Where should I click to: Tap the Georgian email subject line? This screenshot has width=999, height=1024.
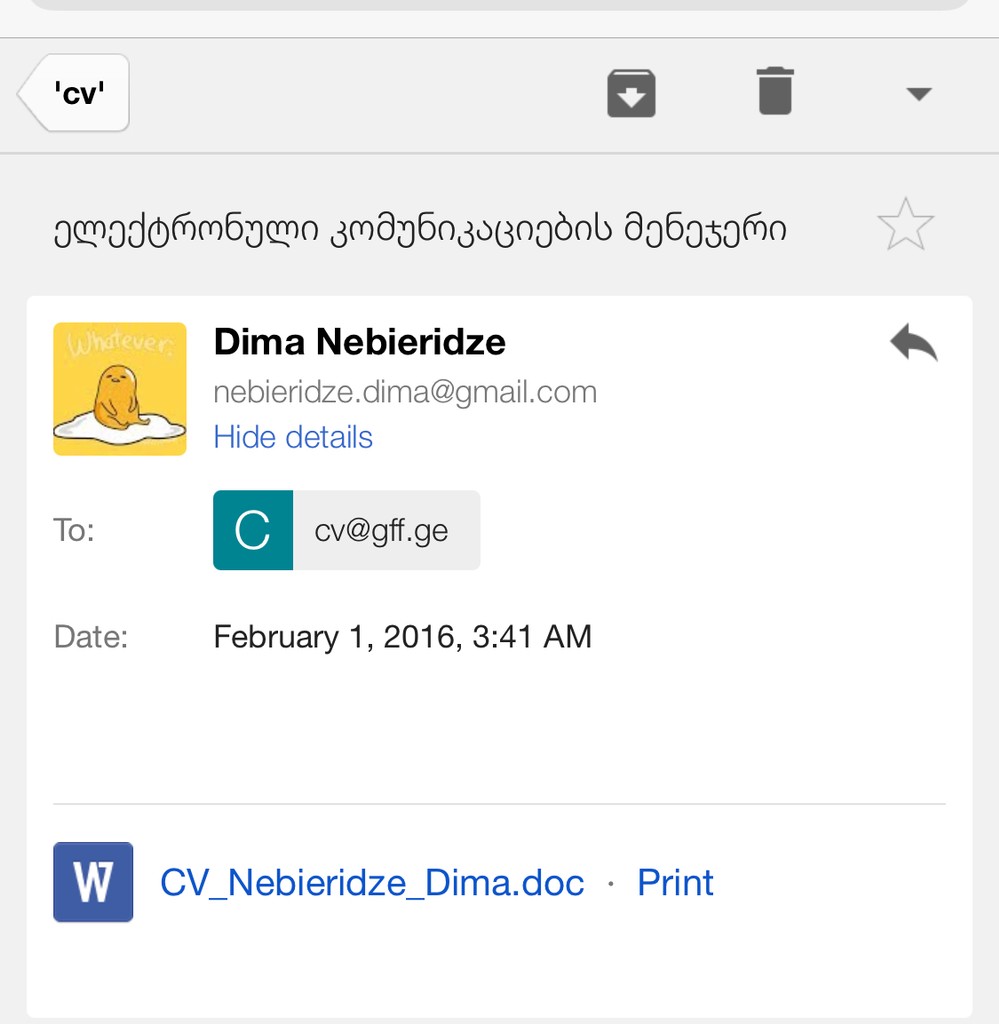pos(420,228)
